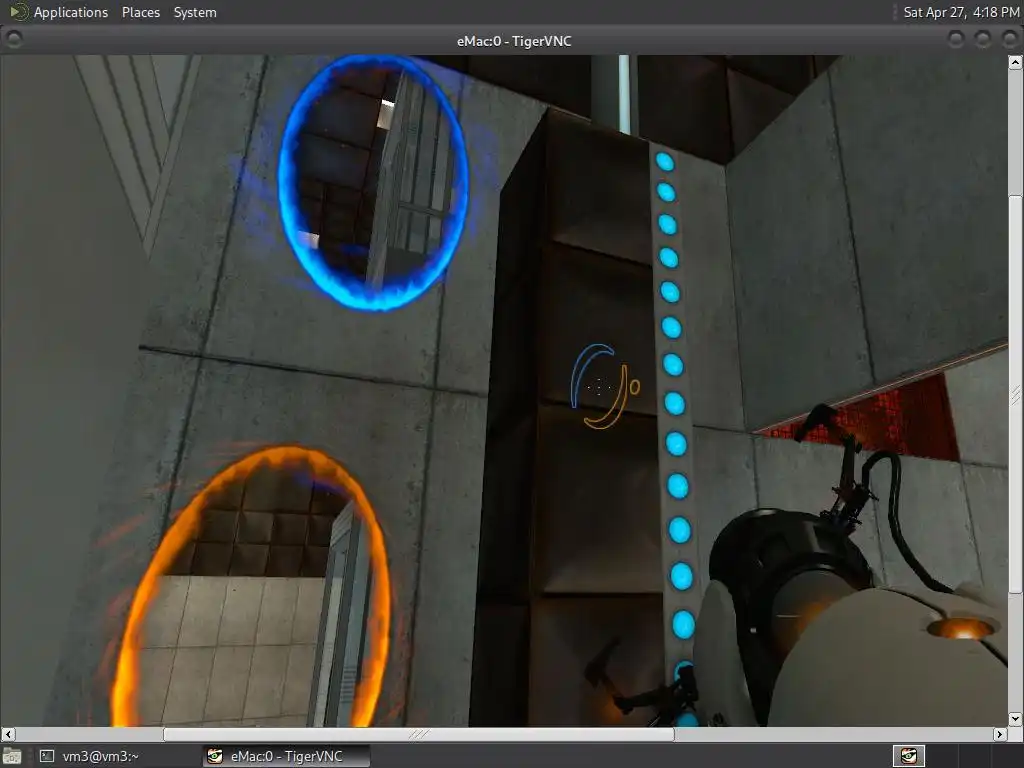Click the orange portal on the wall
This screenshot has height=768, width=1024.
[x=251, y=587]
